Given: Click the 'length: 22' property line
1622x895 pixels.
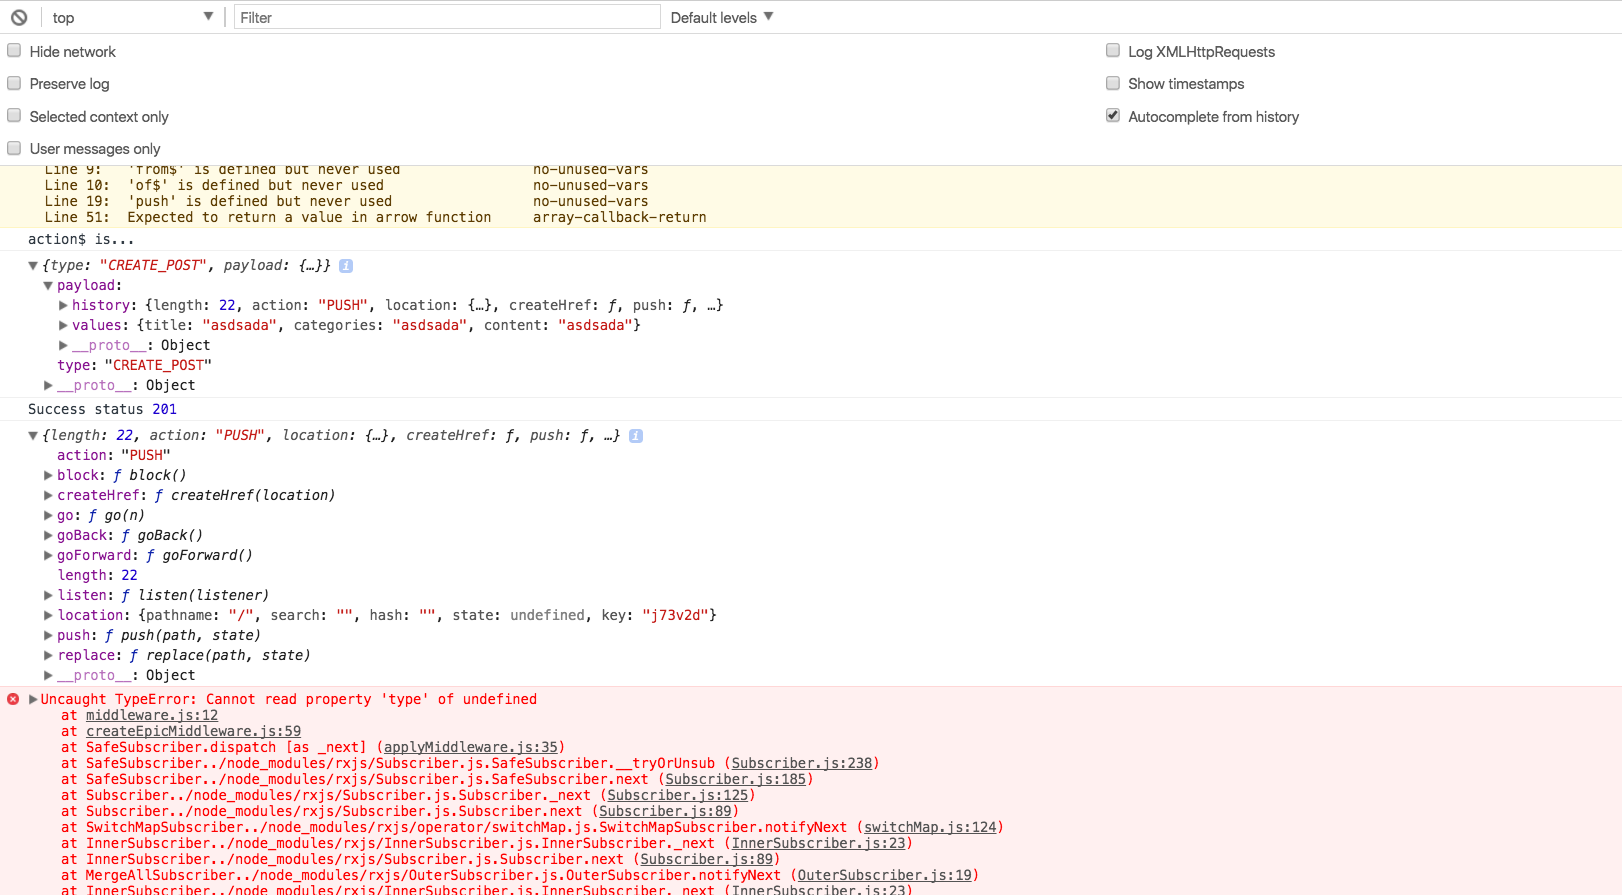Looking at the screenshot, I should tap(98, 575).
